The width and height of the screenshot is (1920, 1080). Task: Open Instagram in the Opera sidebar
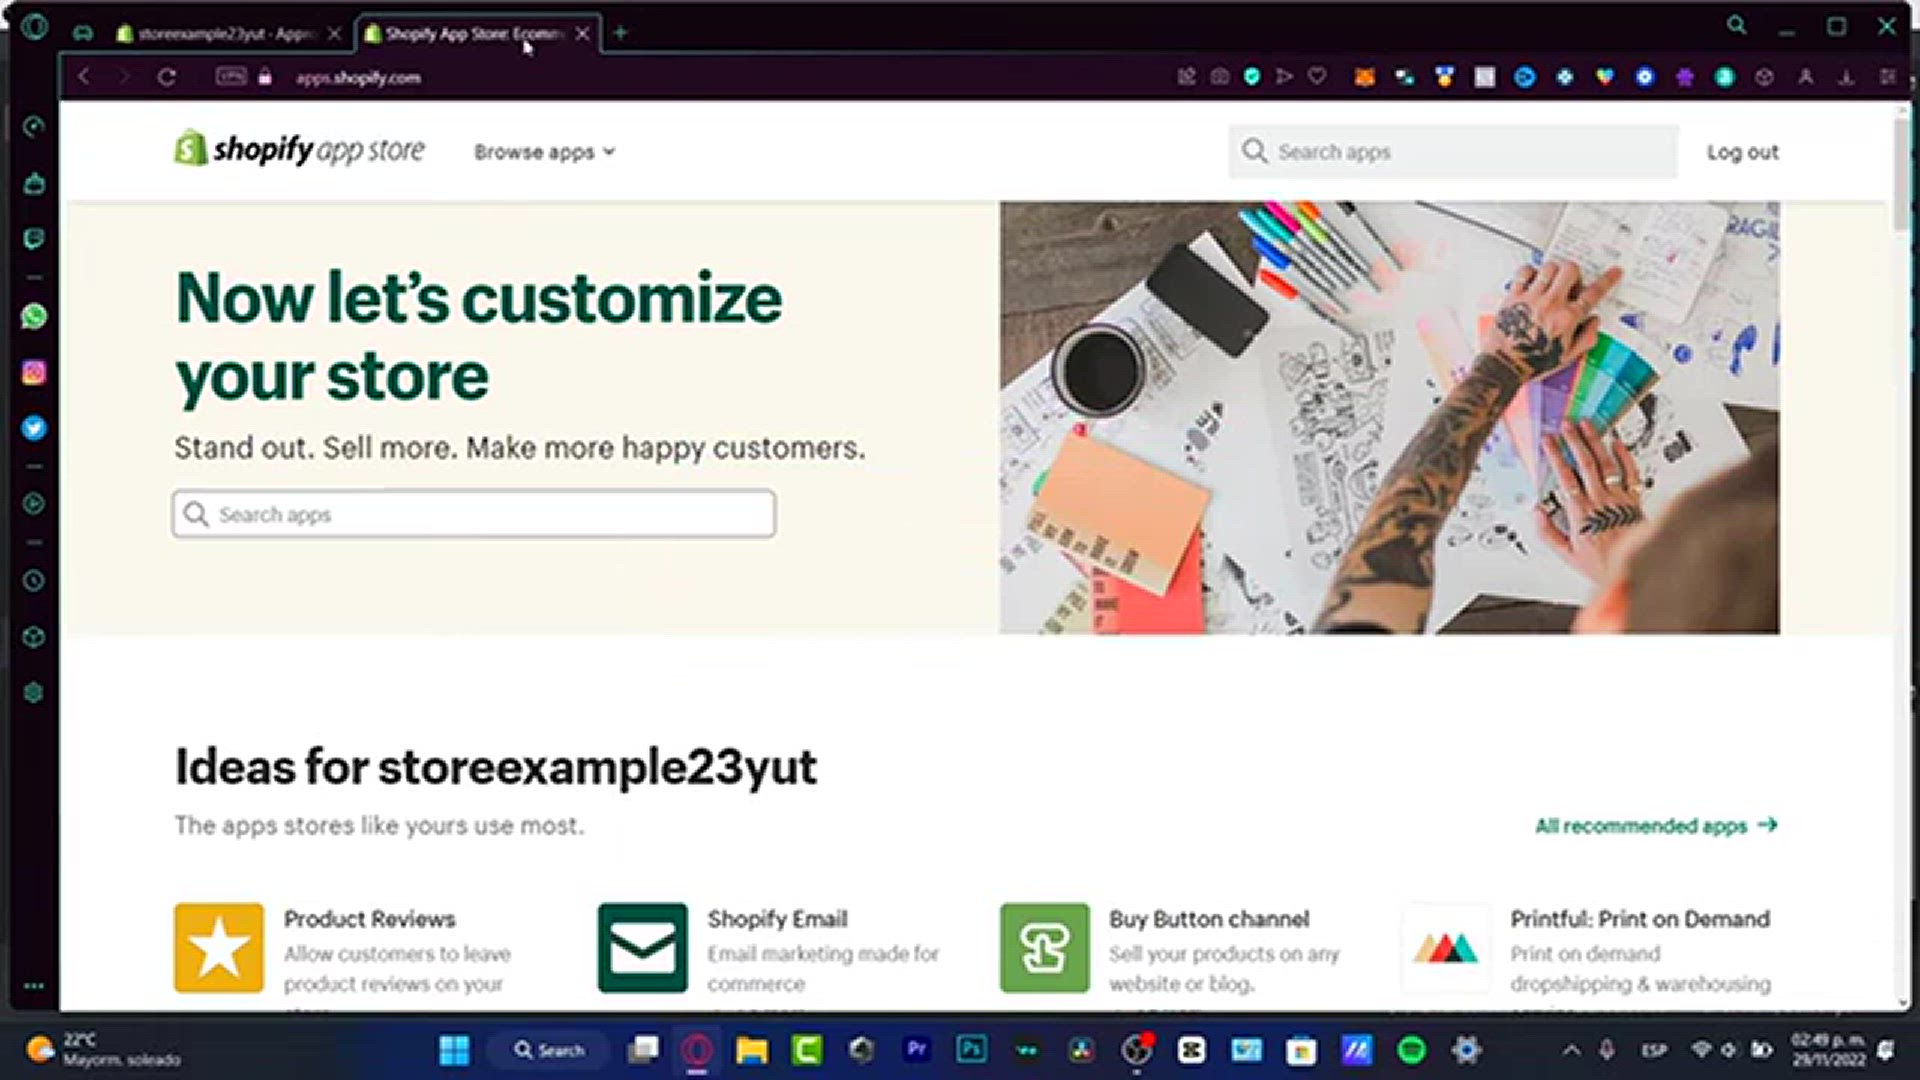[34, 372]
